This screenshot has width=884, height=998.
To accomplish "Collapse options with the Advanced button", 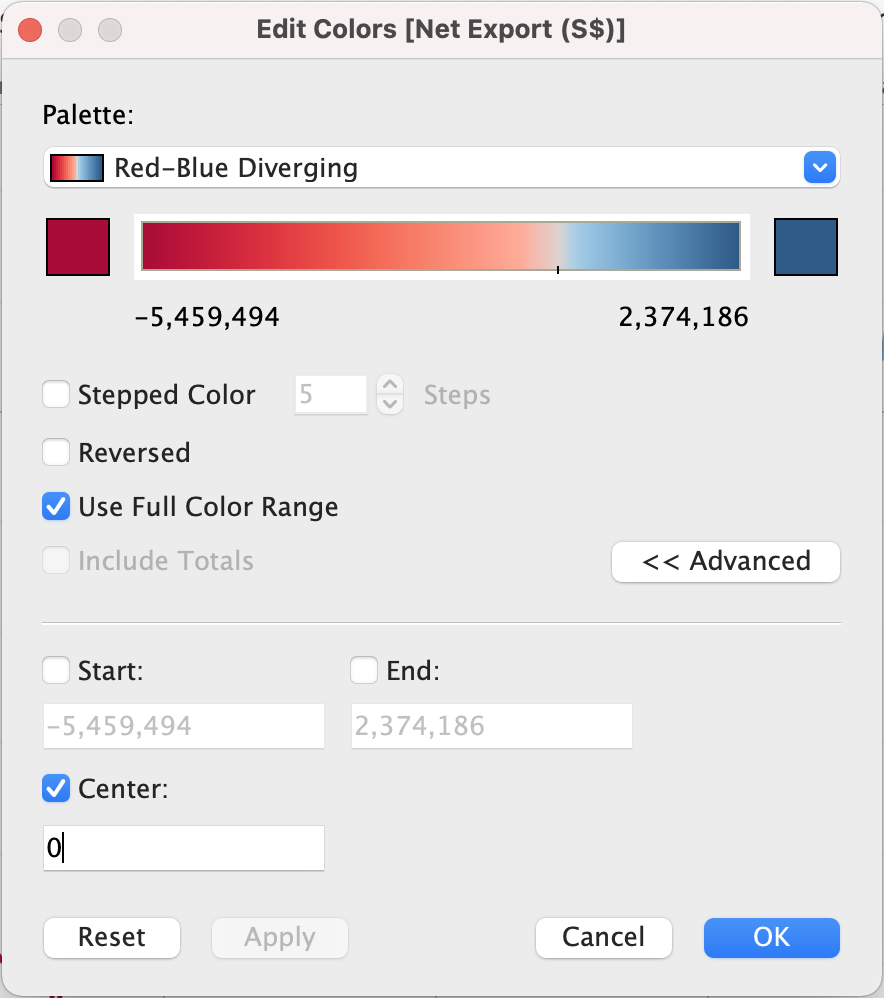I will tap(726, 561).
